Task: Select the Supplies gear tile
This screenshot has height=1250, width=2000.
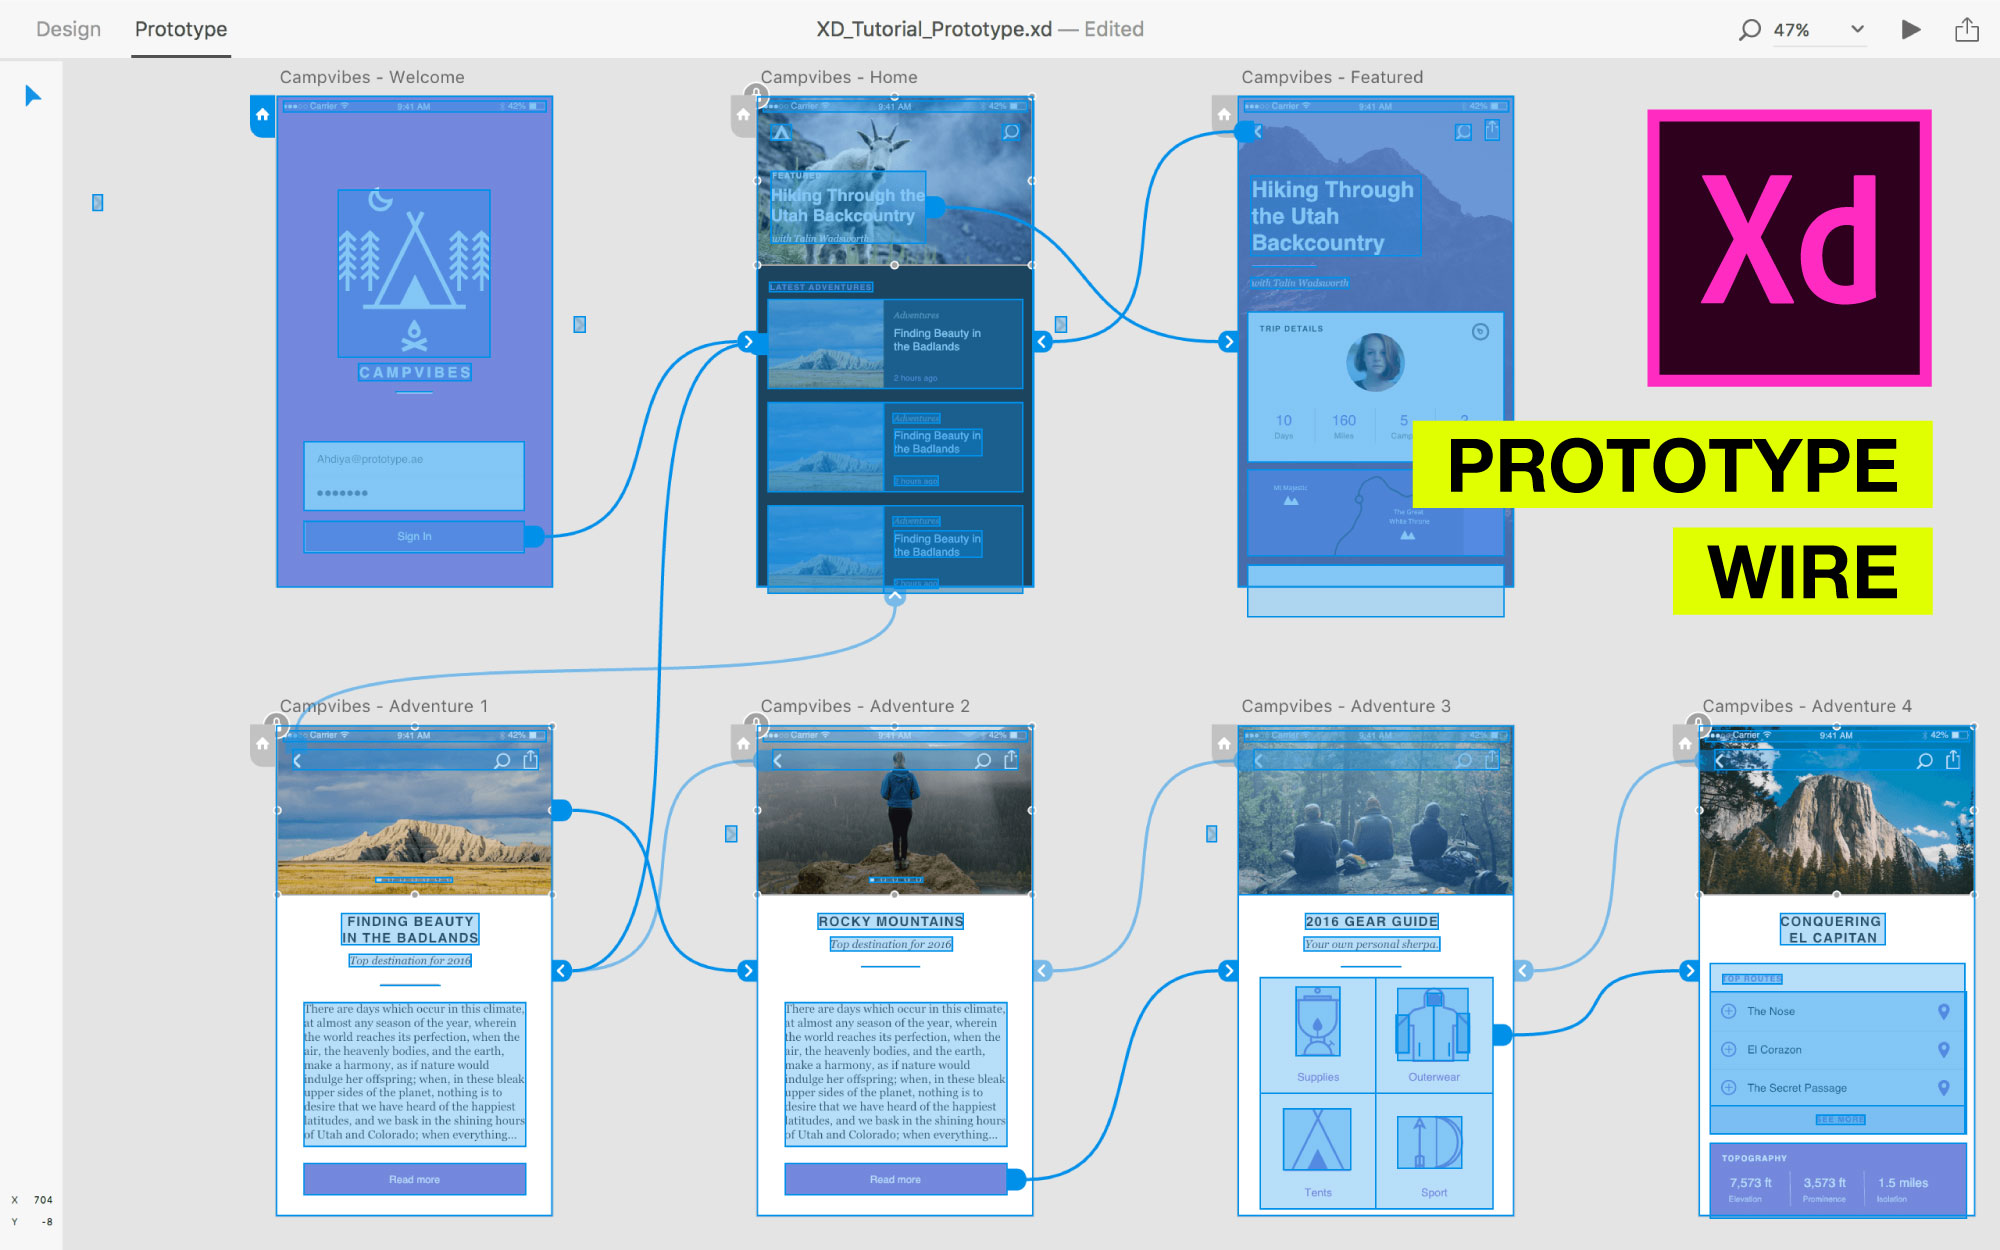Action: tap(1318, 1034)
